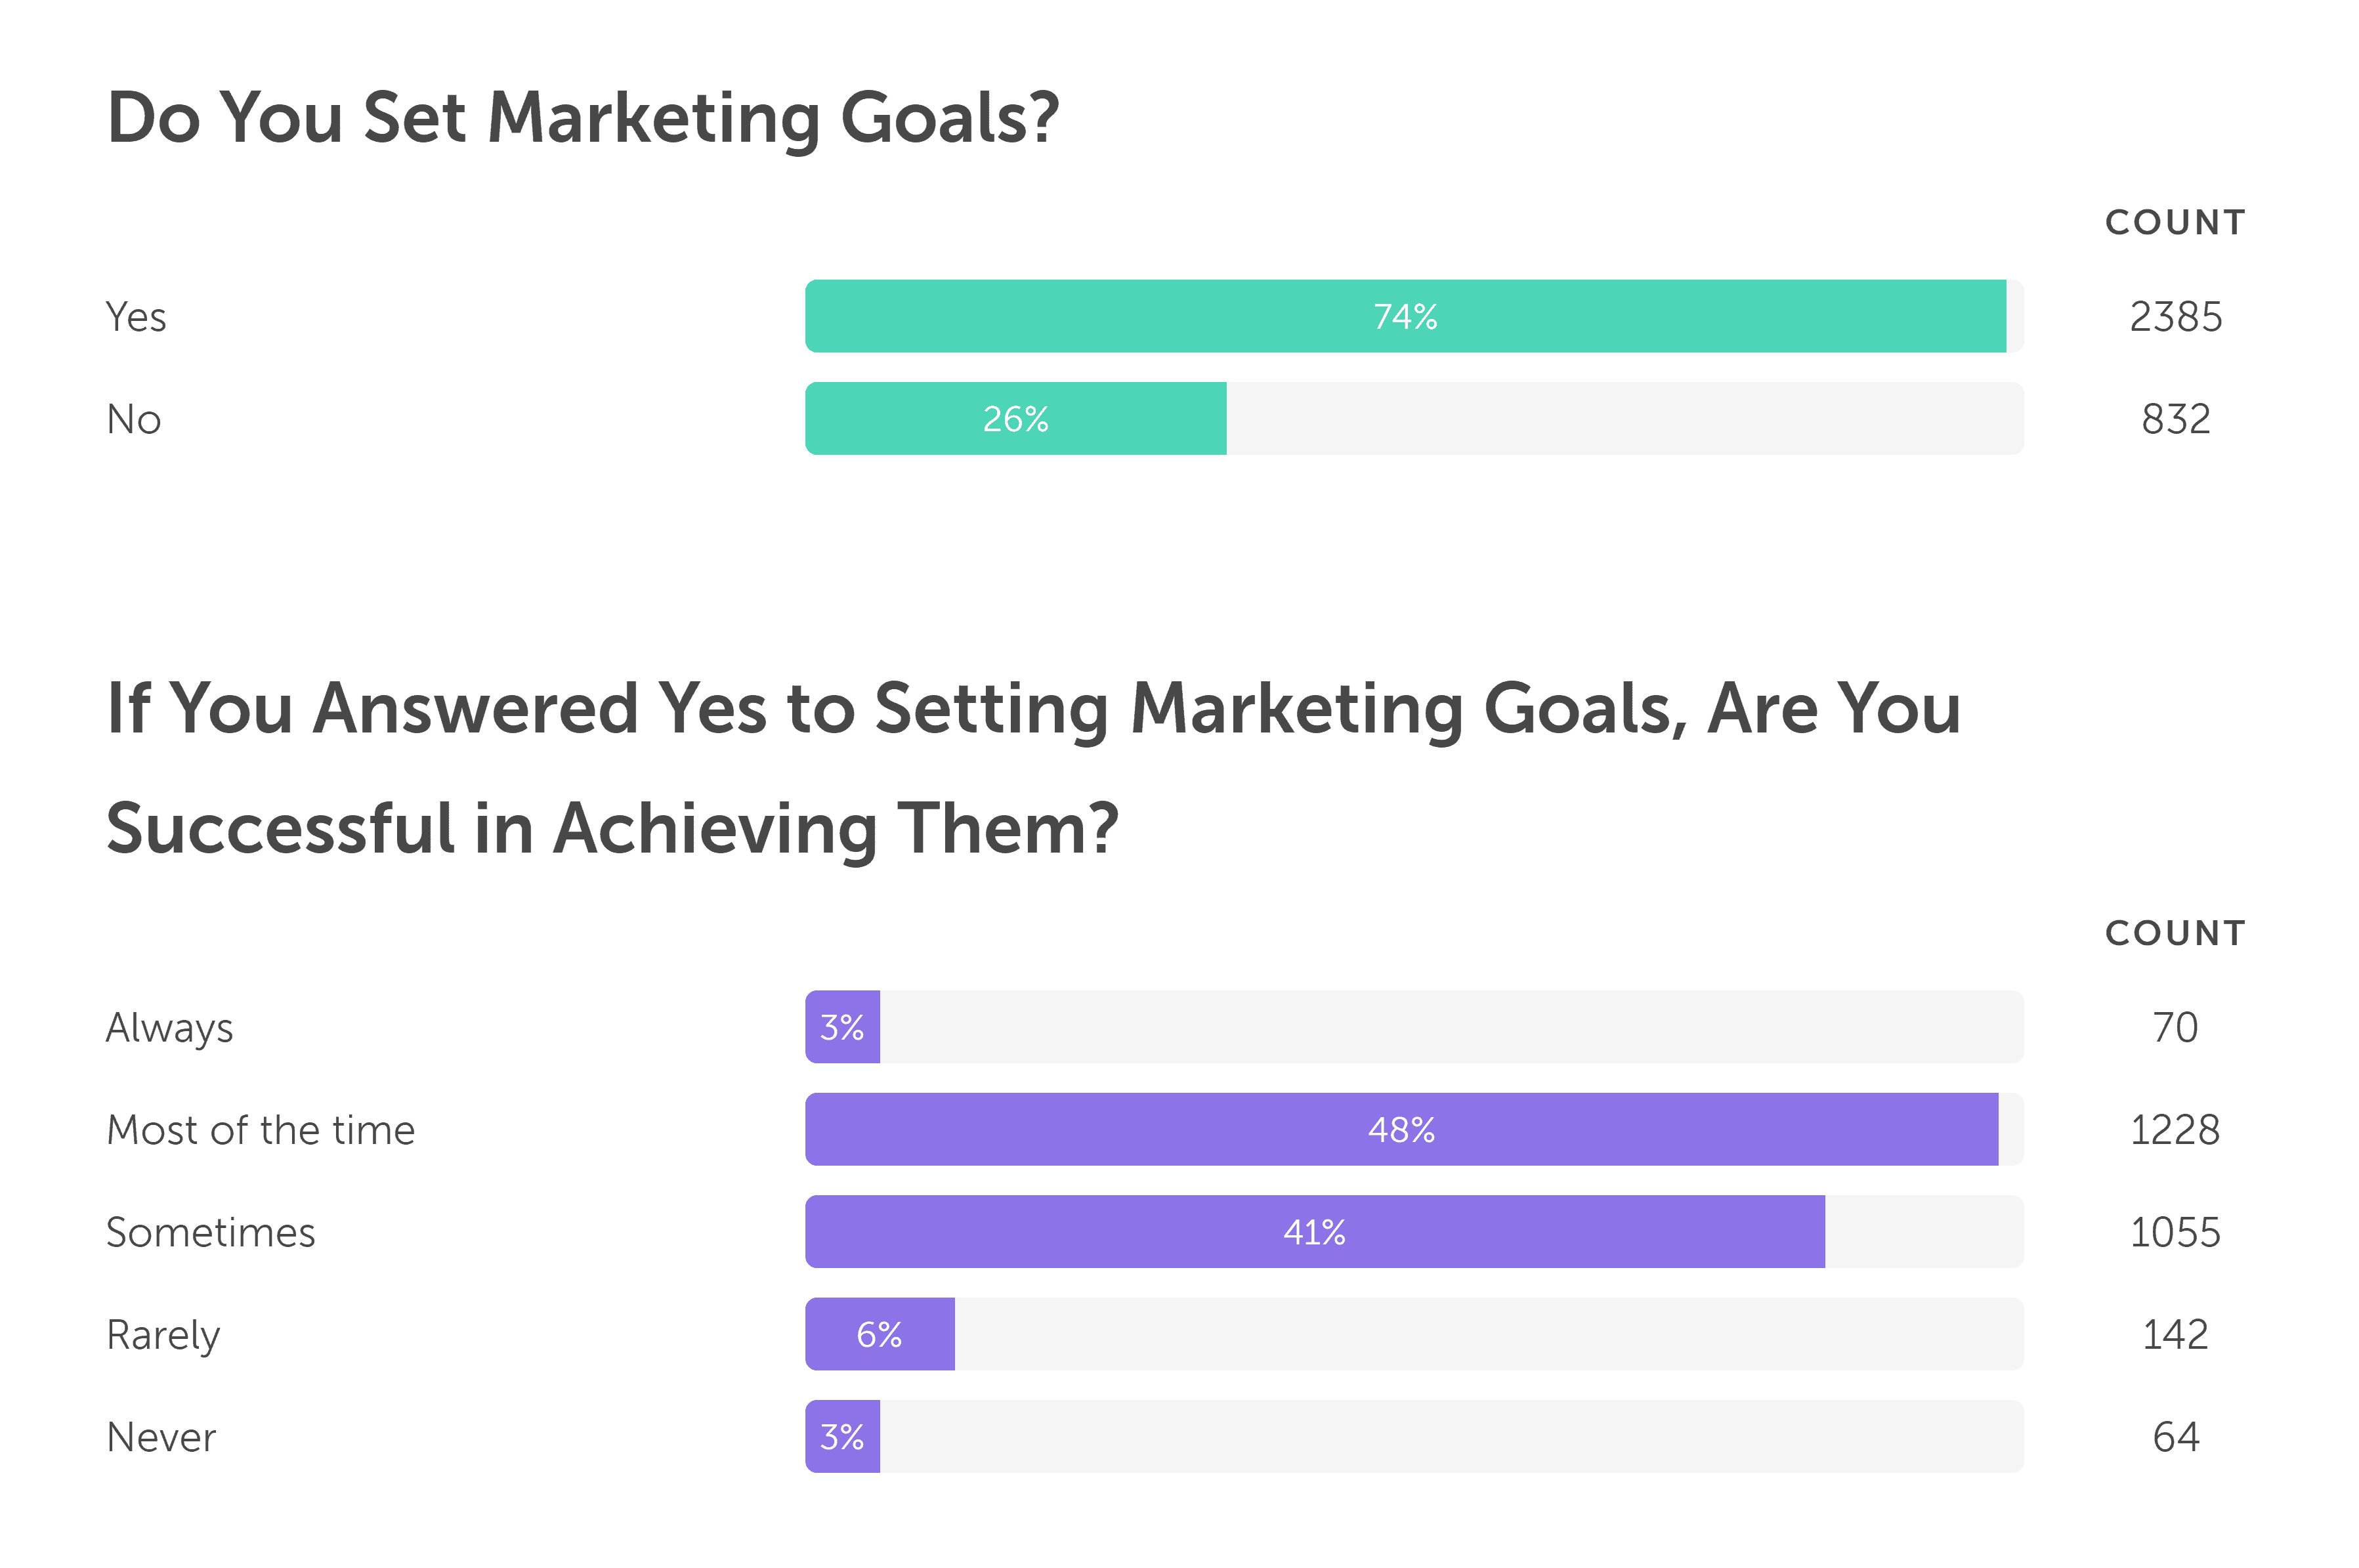
Task: Click the count value 1055
Action: [x=2175, y=1232]
